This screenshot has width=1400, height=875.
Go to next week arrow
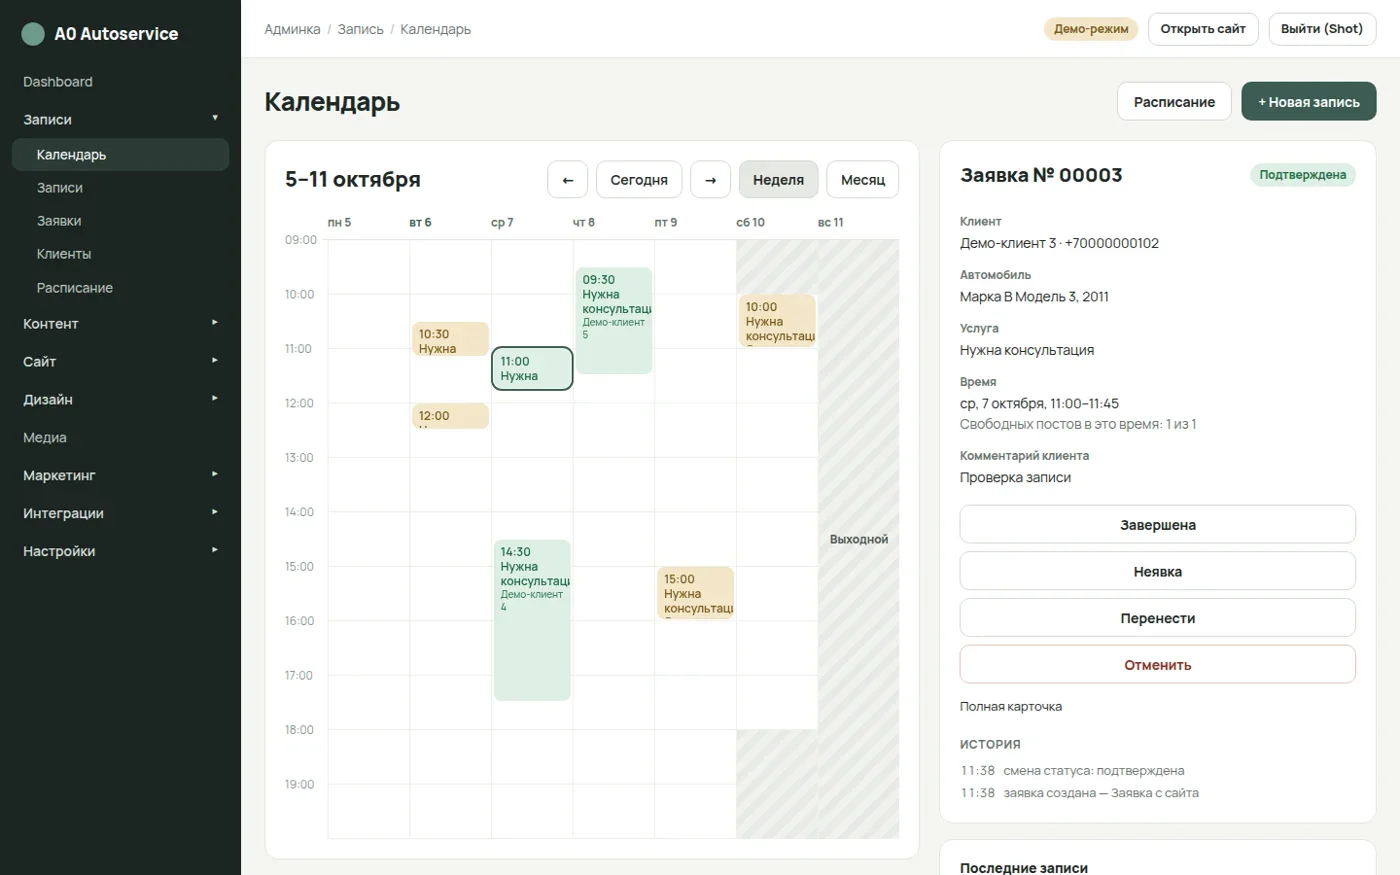tap(711, 180)
